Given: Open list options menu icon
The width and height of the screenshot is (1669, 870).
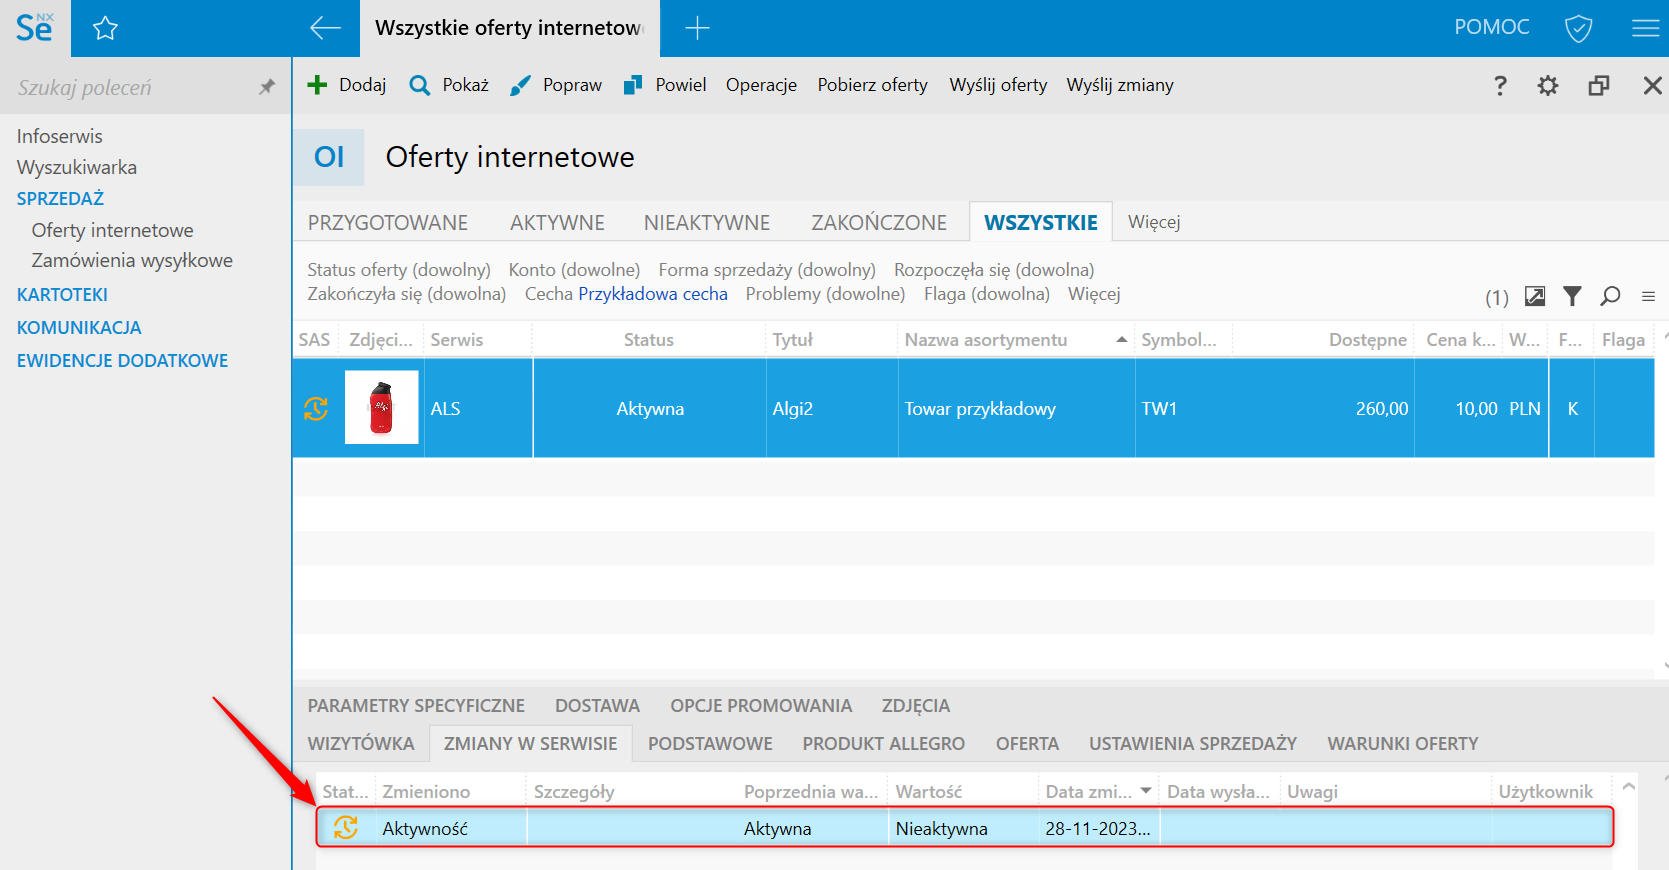Looking at the screenshot, I should pyautogui.click(x=1648, y=296).
